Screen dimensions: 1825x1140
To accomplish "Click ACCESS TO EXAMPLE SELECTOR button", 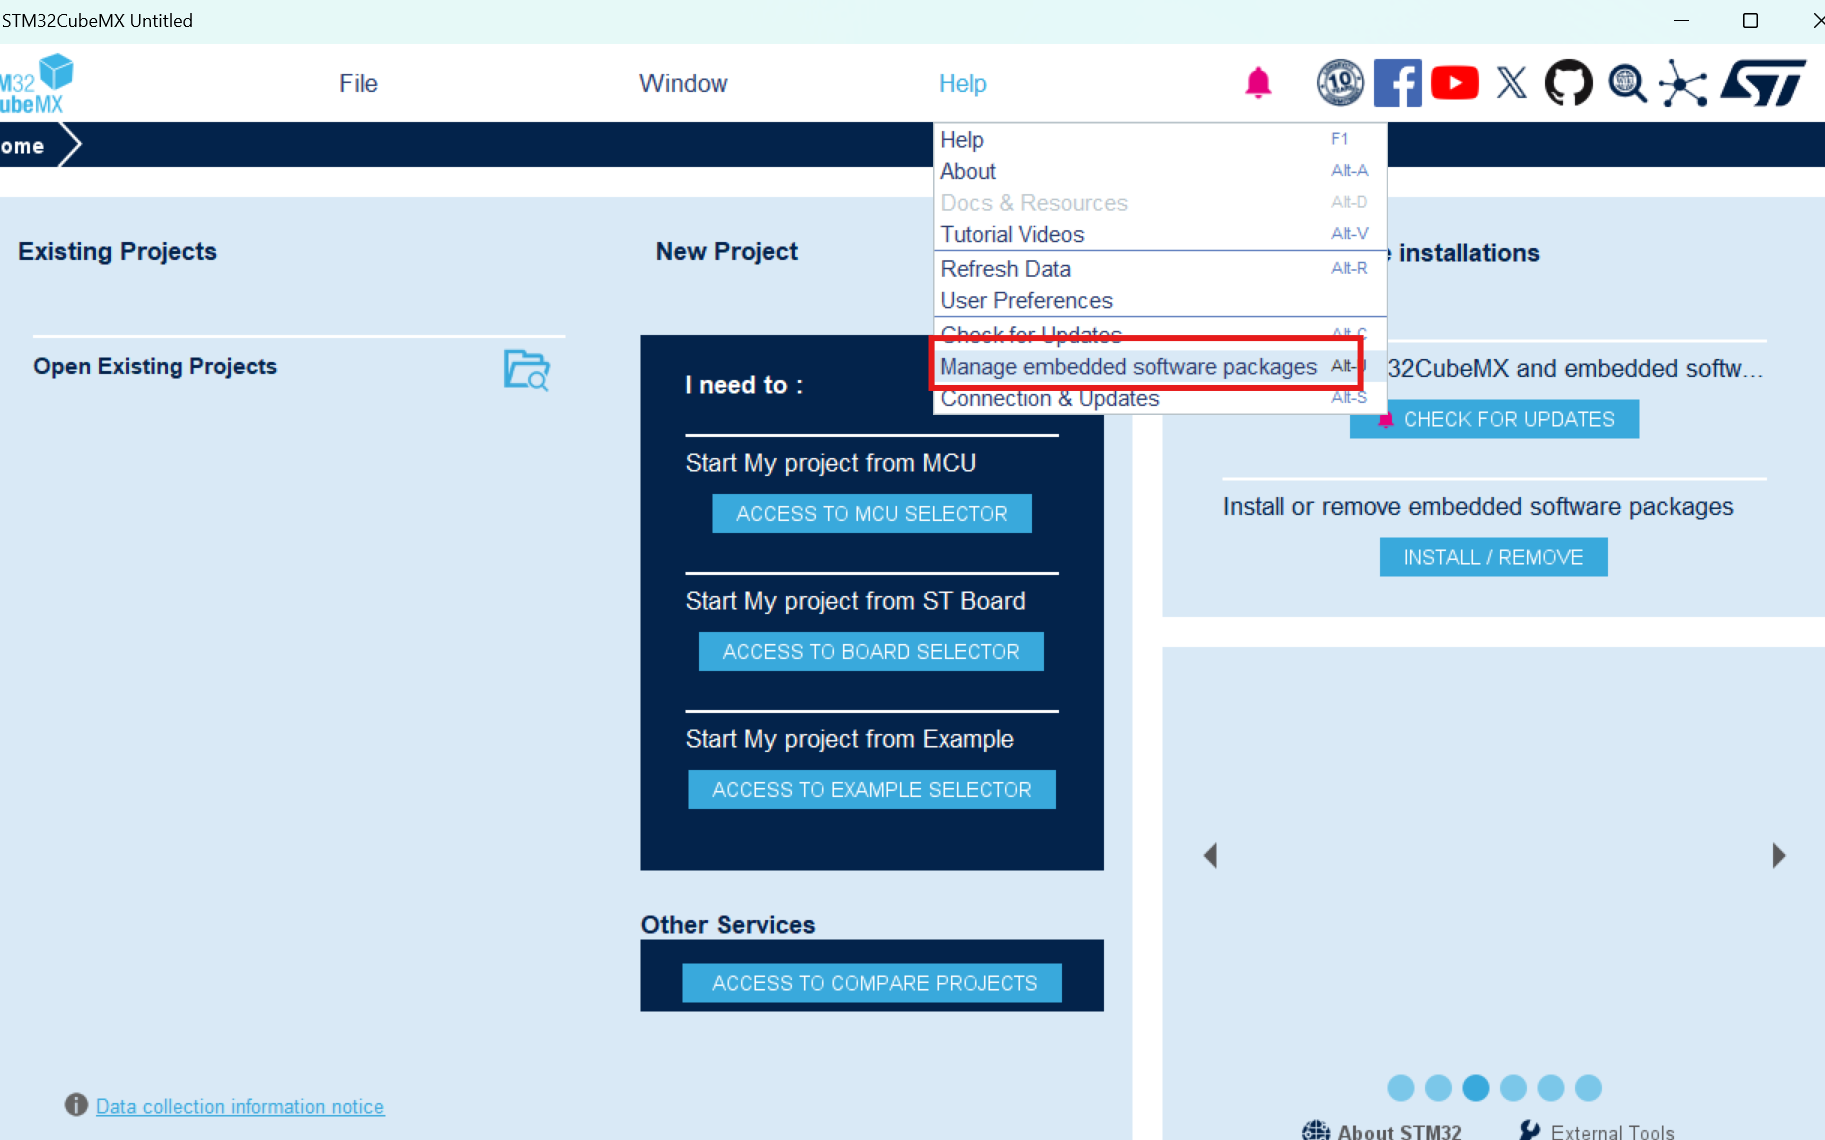I will (x=872, y=790).
